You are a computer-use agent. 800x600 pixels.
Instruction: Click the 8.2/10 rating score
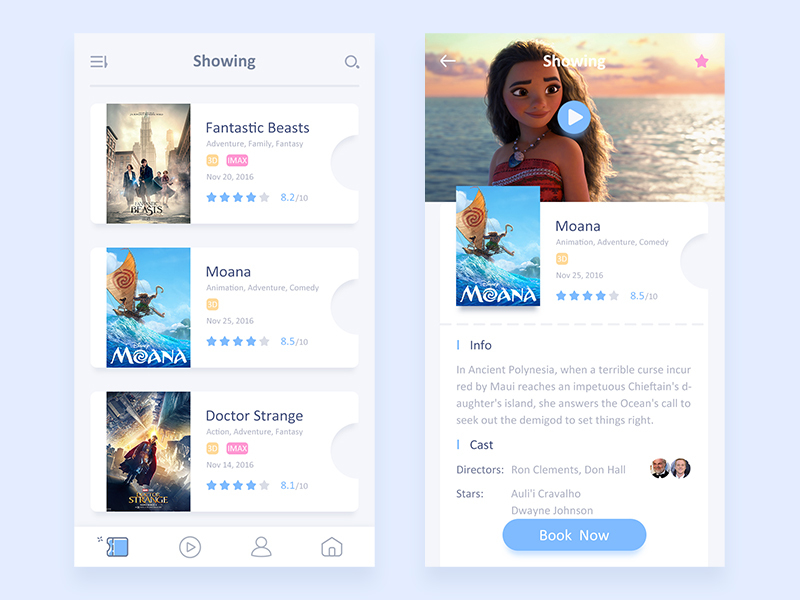pyautogui.click(x=294, y=197)
